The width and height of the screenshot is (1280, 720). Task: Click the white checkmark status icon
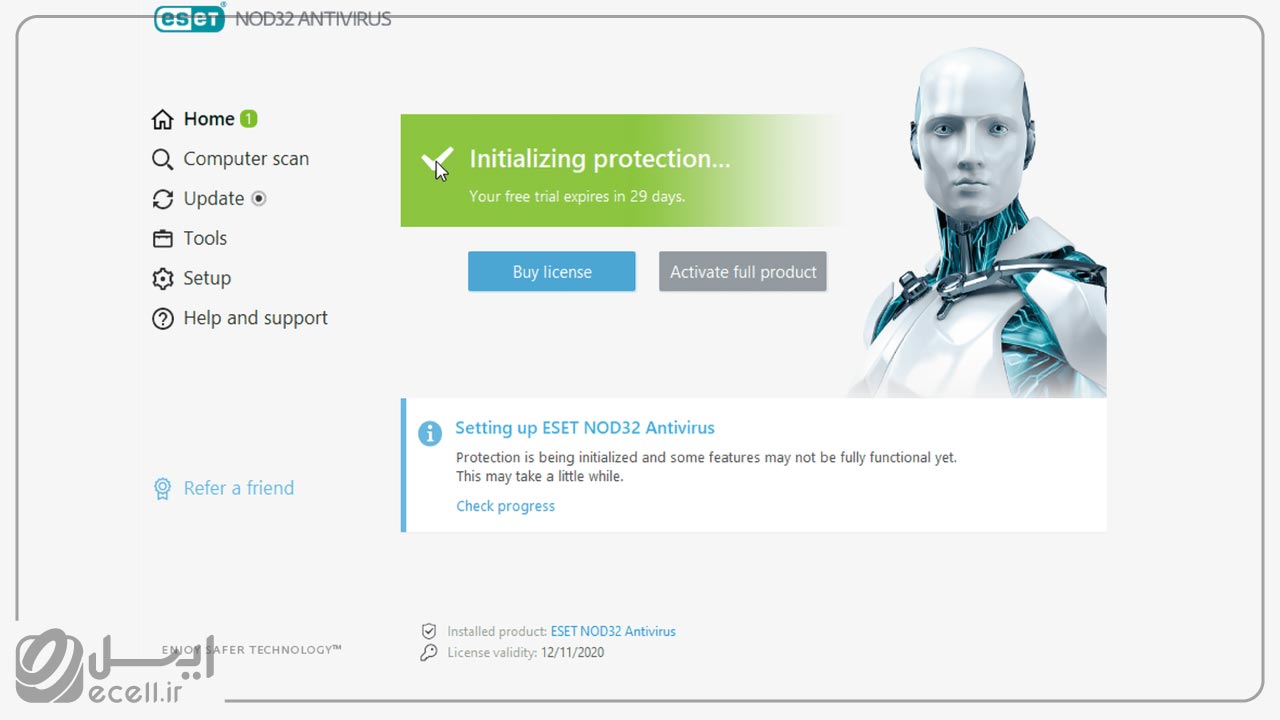(437, 160)
